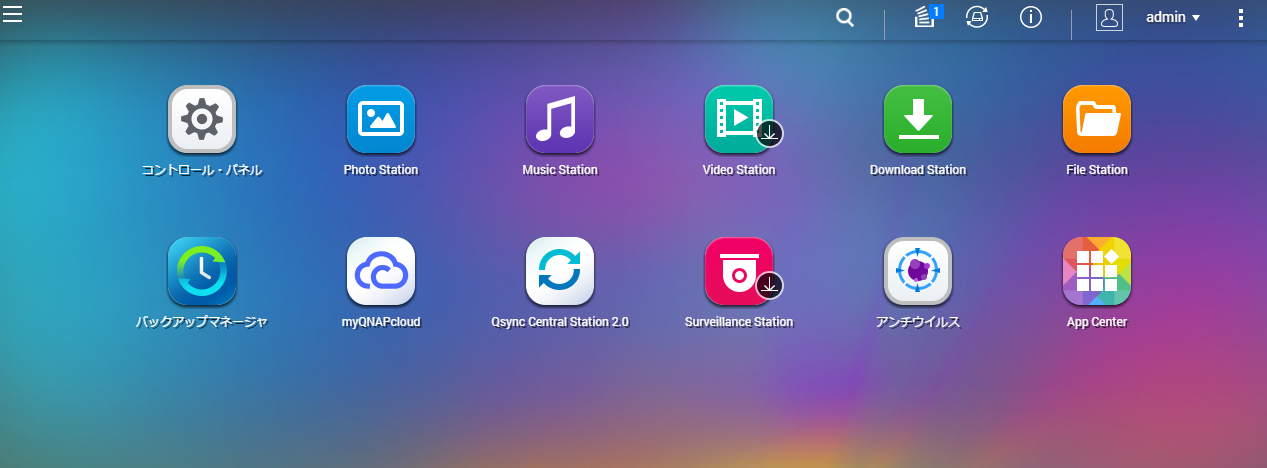Click the Surveillance Station label
The width and height of the screenshot is (1267, 468).
pyautogui.click(x=739, y=322)
